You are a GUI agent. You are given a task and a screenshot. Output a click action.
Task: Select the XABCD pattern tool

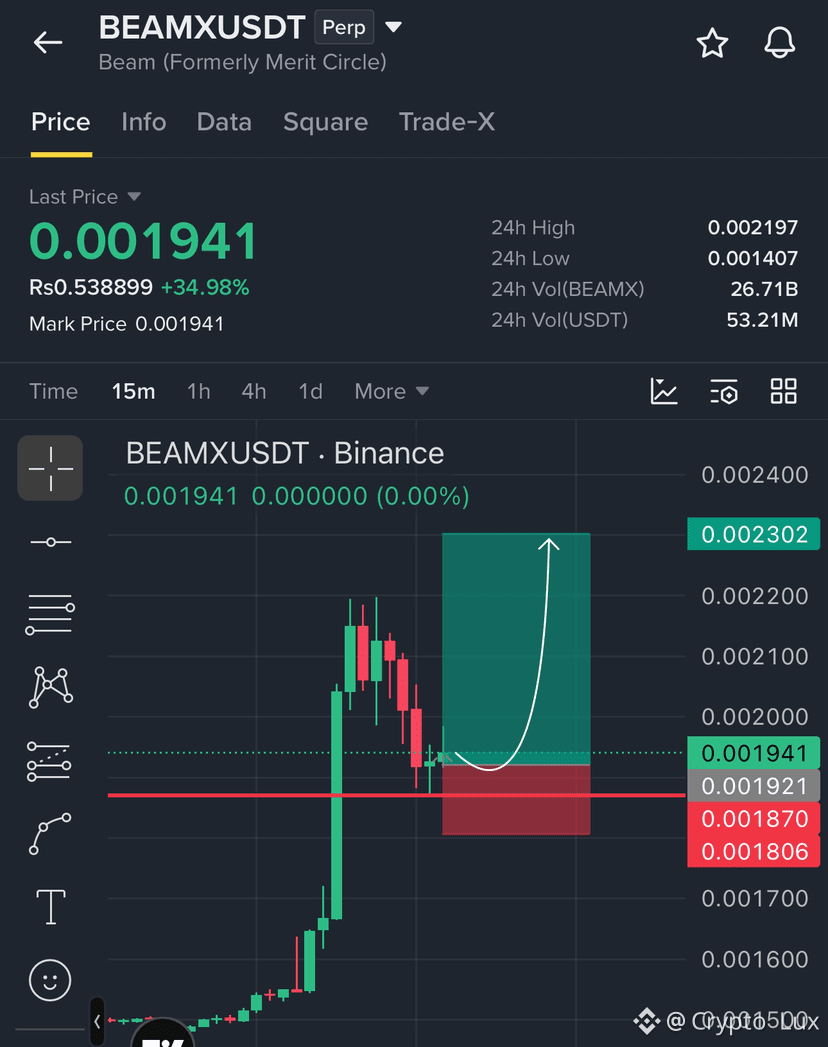(x=51, y=687)
